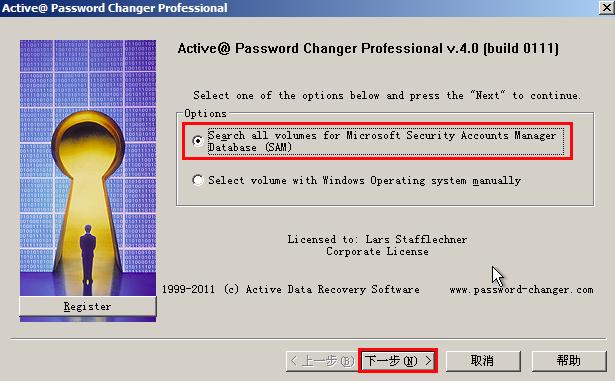
Task: Close the Password Changer window
Action: 606,7
